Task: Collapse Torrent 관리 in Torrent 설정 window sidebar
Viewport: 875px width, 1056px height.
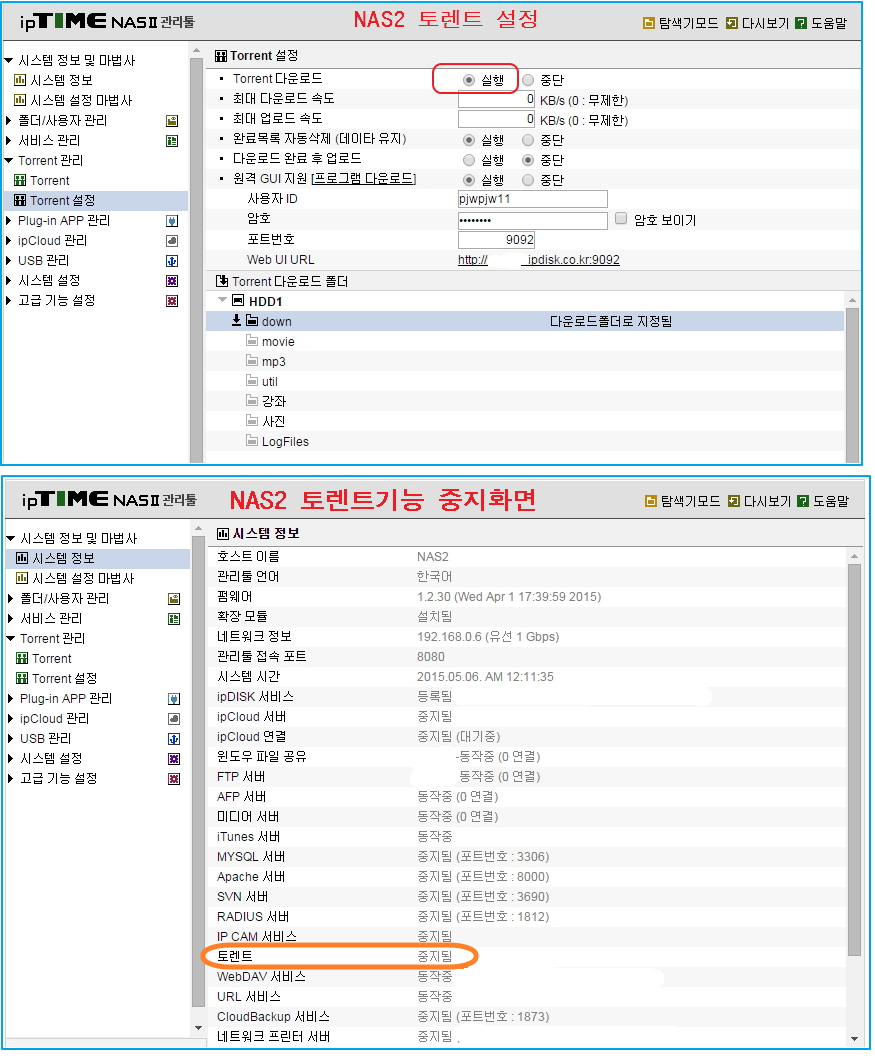Action: [x=9, y=160]
